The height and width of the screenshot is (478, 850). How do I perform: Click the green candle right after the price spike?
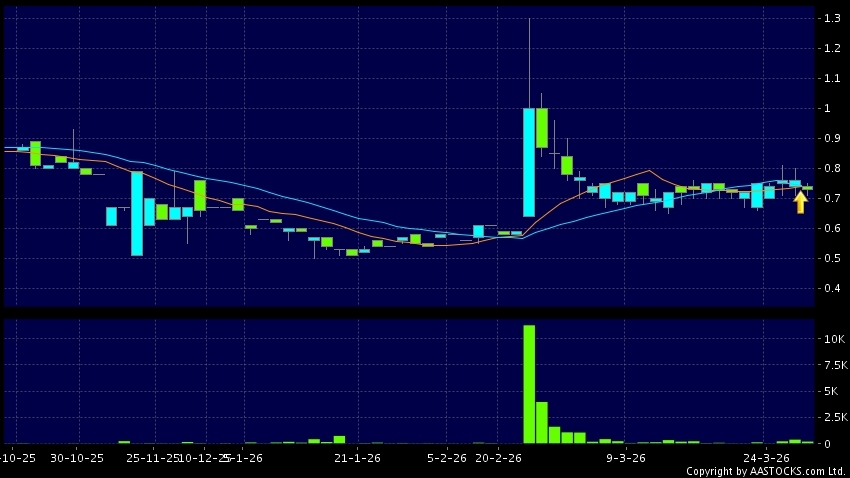click(x=542, y=128)
